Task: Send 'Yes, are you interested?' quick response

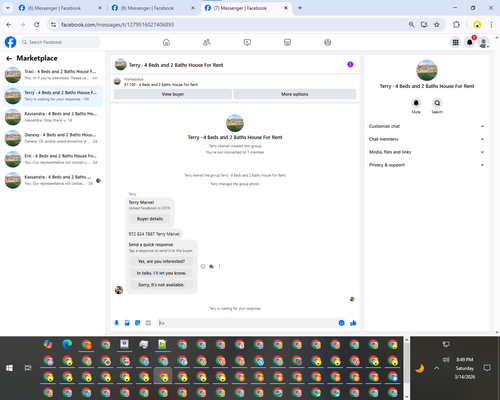Action: click(161, 261)
